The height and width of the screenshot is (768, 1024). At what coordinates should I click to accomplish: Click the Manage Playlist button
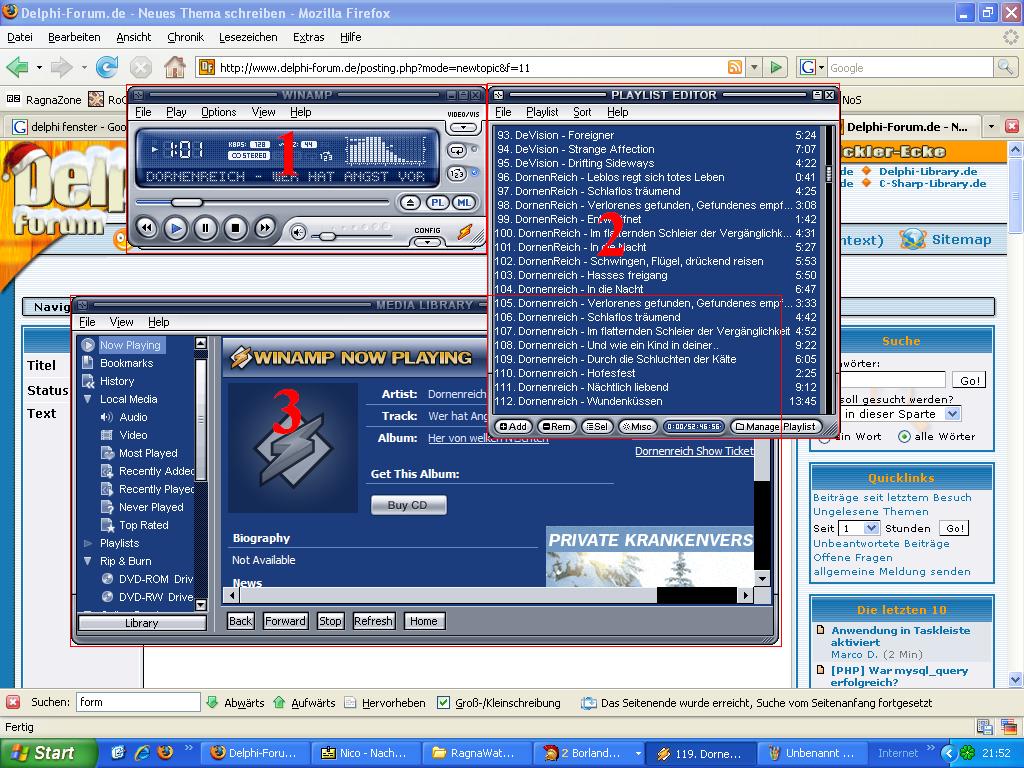coord(775,427)
